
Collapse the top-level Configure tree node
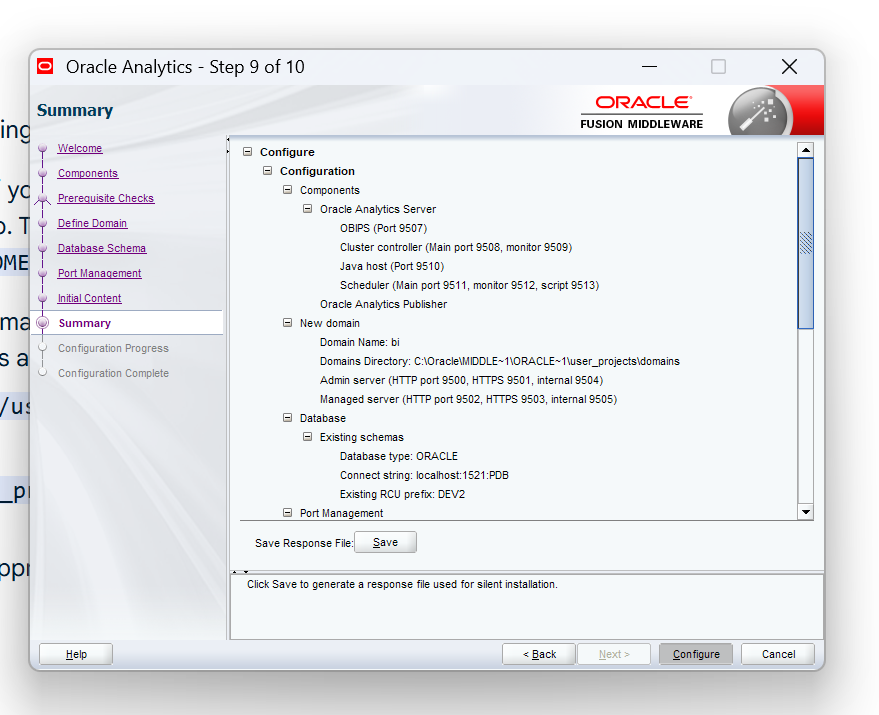click(x=247, y=151)
